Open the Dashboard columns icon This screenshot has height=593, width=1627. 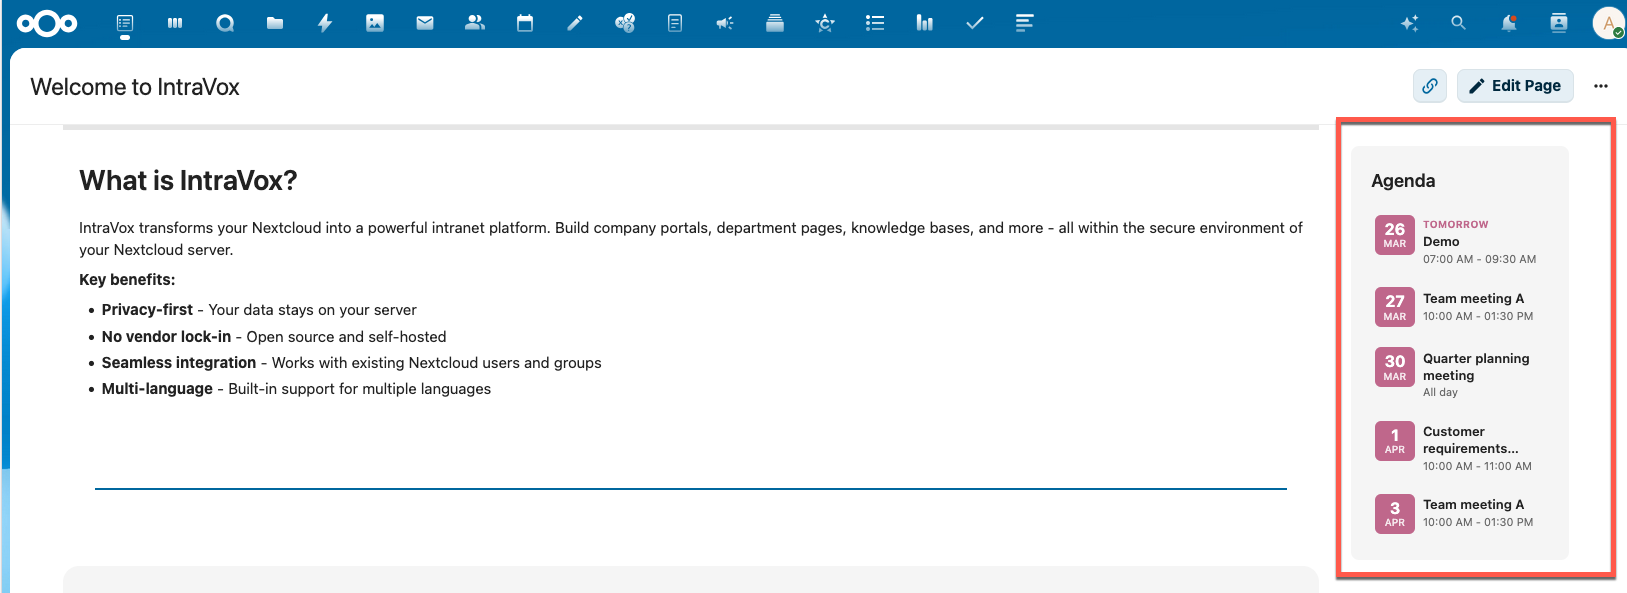point(175,23)
